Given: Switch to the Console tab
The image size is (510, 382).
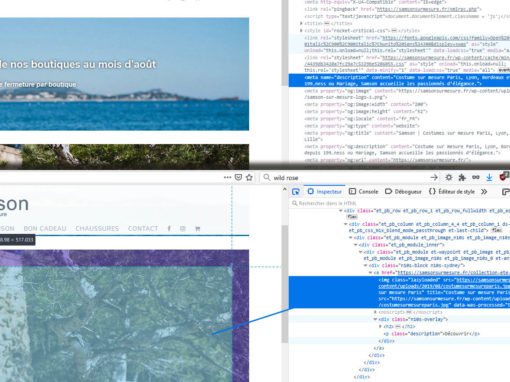Looking at the screenshot, I should (364, 192).
